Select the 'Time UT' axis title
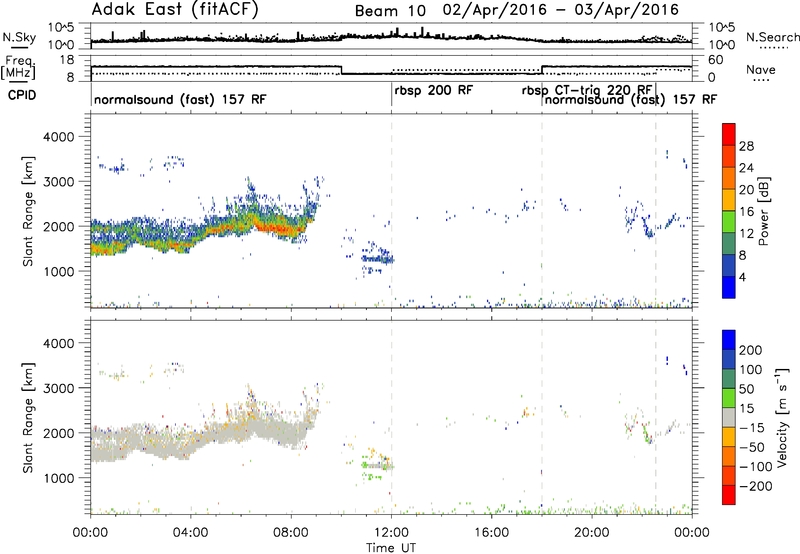Screen dimensions: 800x554 click(x=391, y=547)
